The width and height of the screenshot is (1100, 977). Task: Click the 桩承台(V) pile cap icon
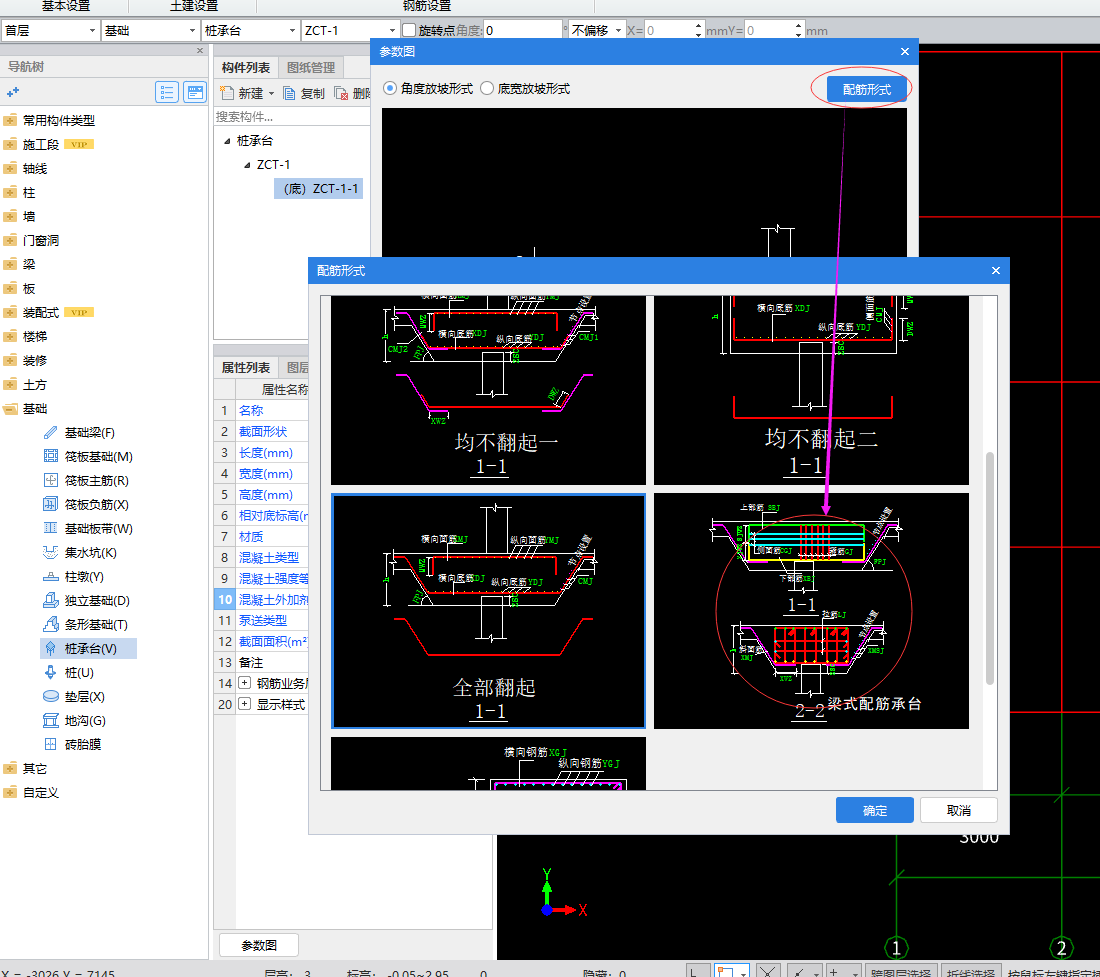(51, 649)
